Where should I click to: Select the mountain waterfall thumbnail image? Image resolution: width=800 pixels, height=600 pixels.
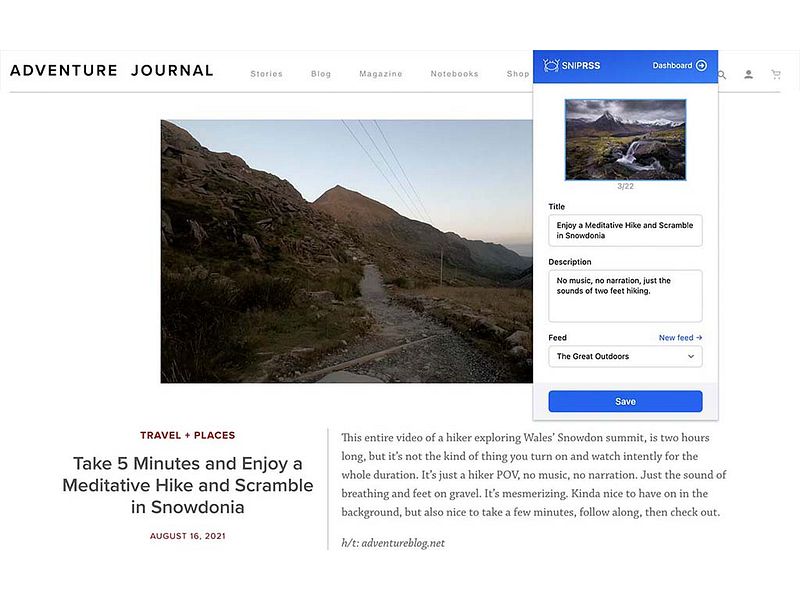(626, 140)
